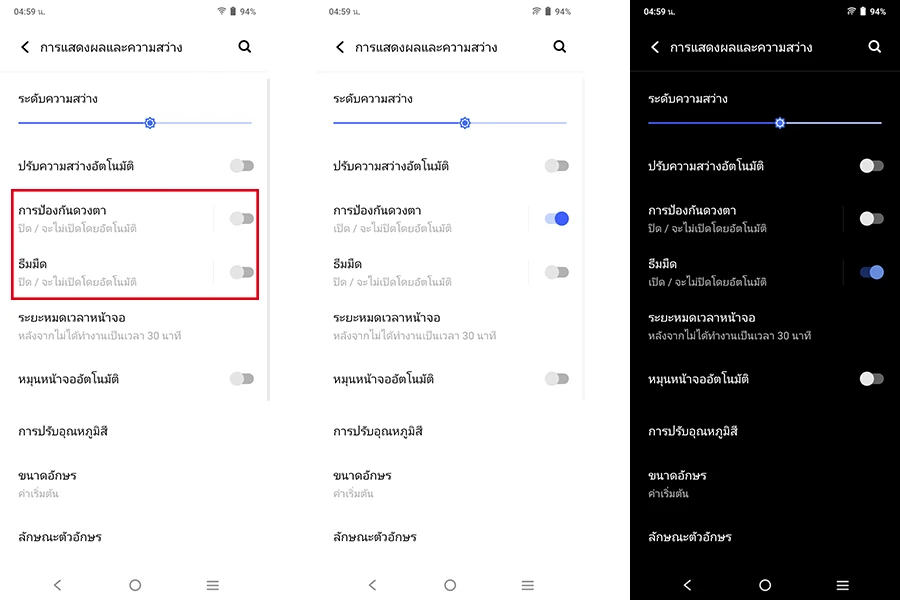Screen dimensions: 900x600
Task: Open search in the left screen
Action: pos(245,47)
